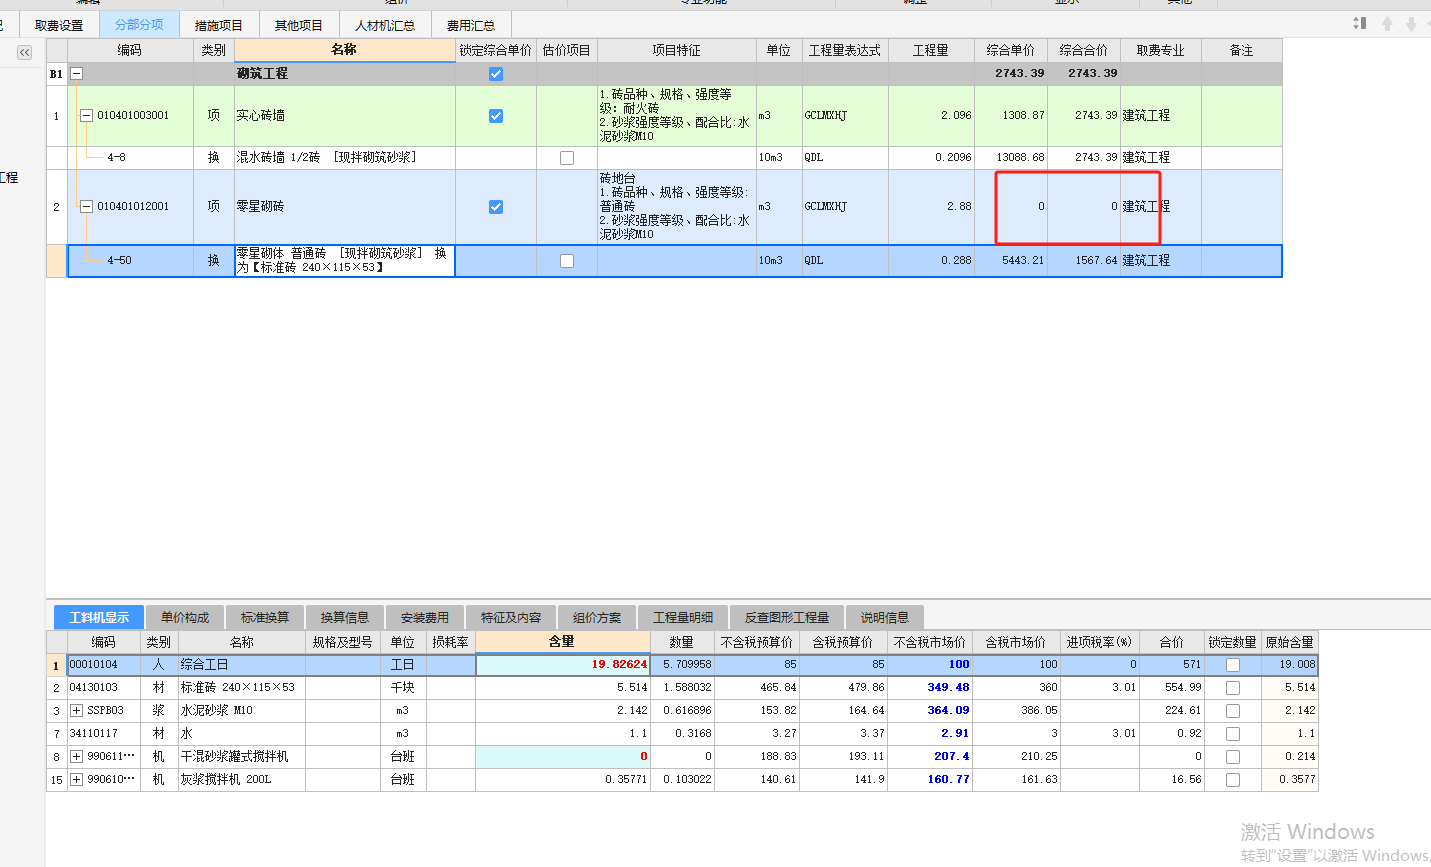Select the 实心砖墙 name cell
The height and width of the screenshot is (867, 1431).
[x=345, y=116]
